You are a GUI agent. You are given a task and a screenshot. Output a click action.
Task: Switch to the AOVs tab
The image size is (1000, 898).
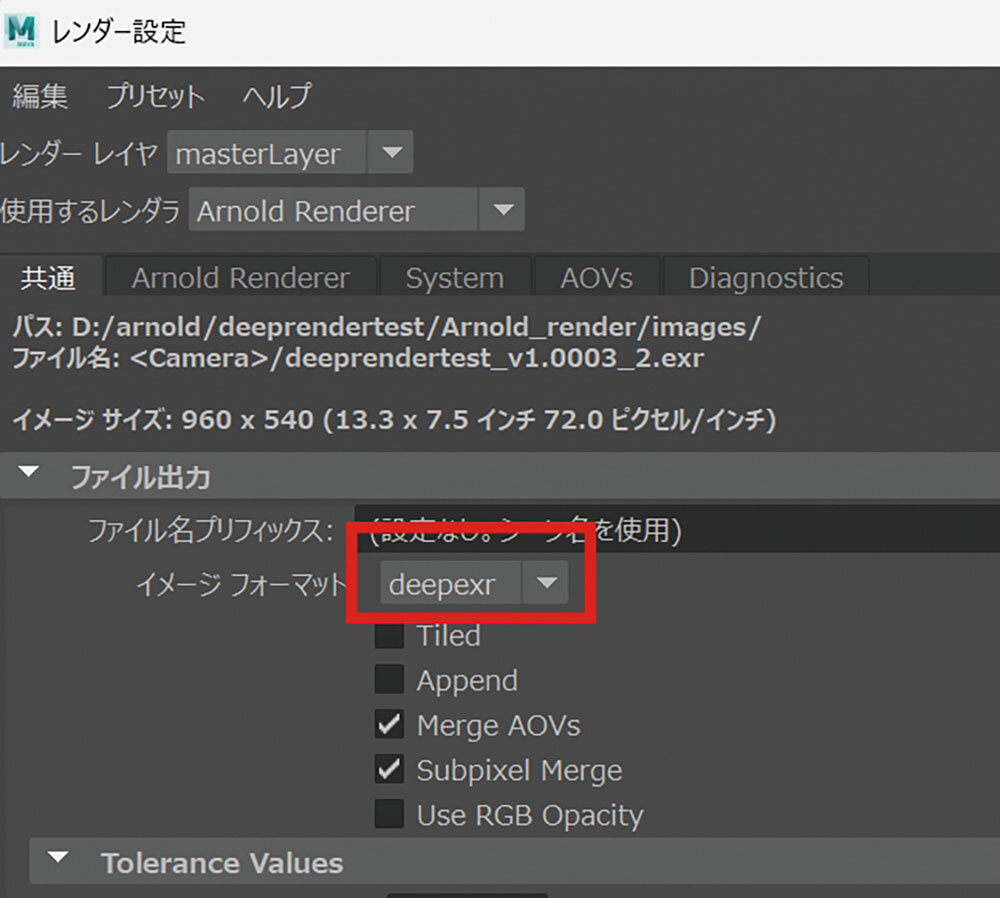point(596,278)
